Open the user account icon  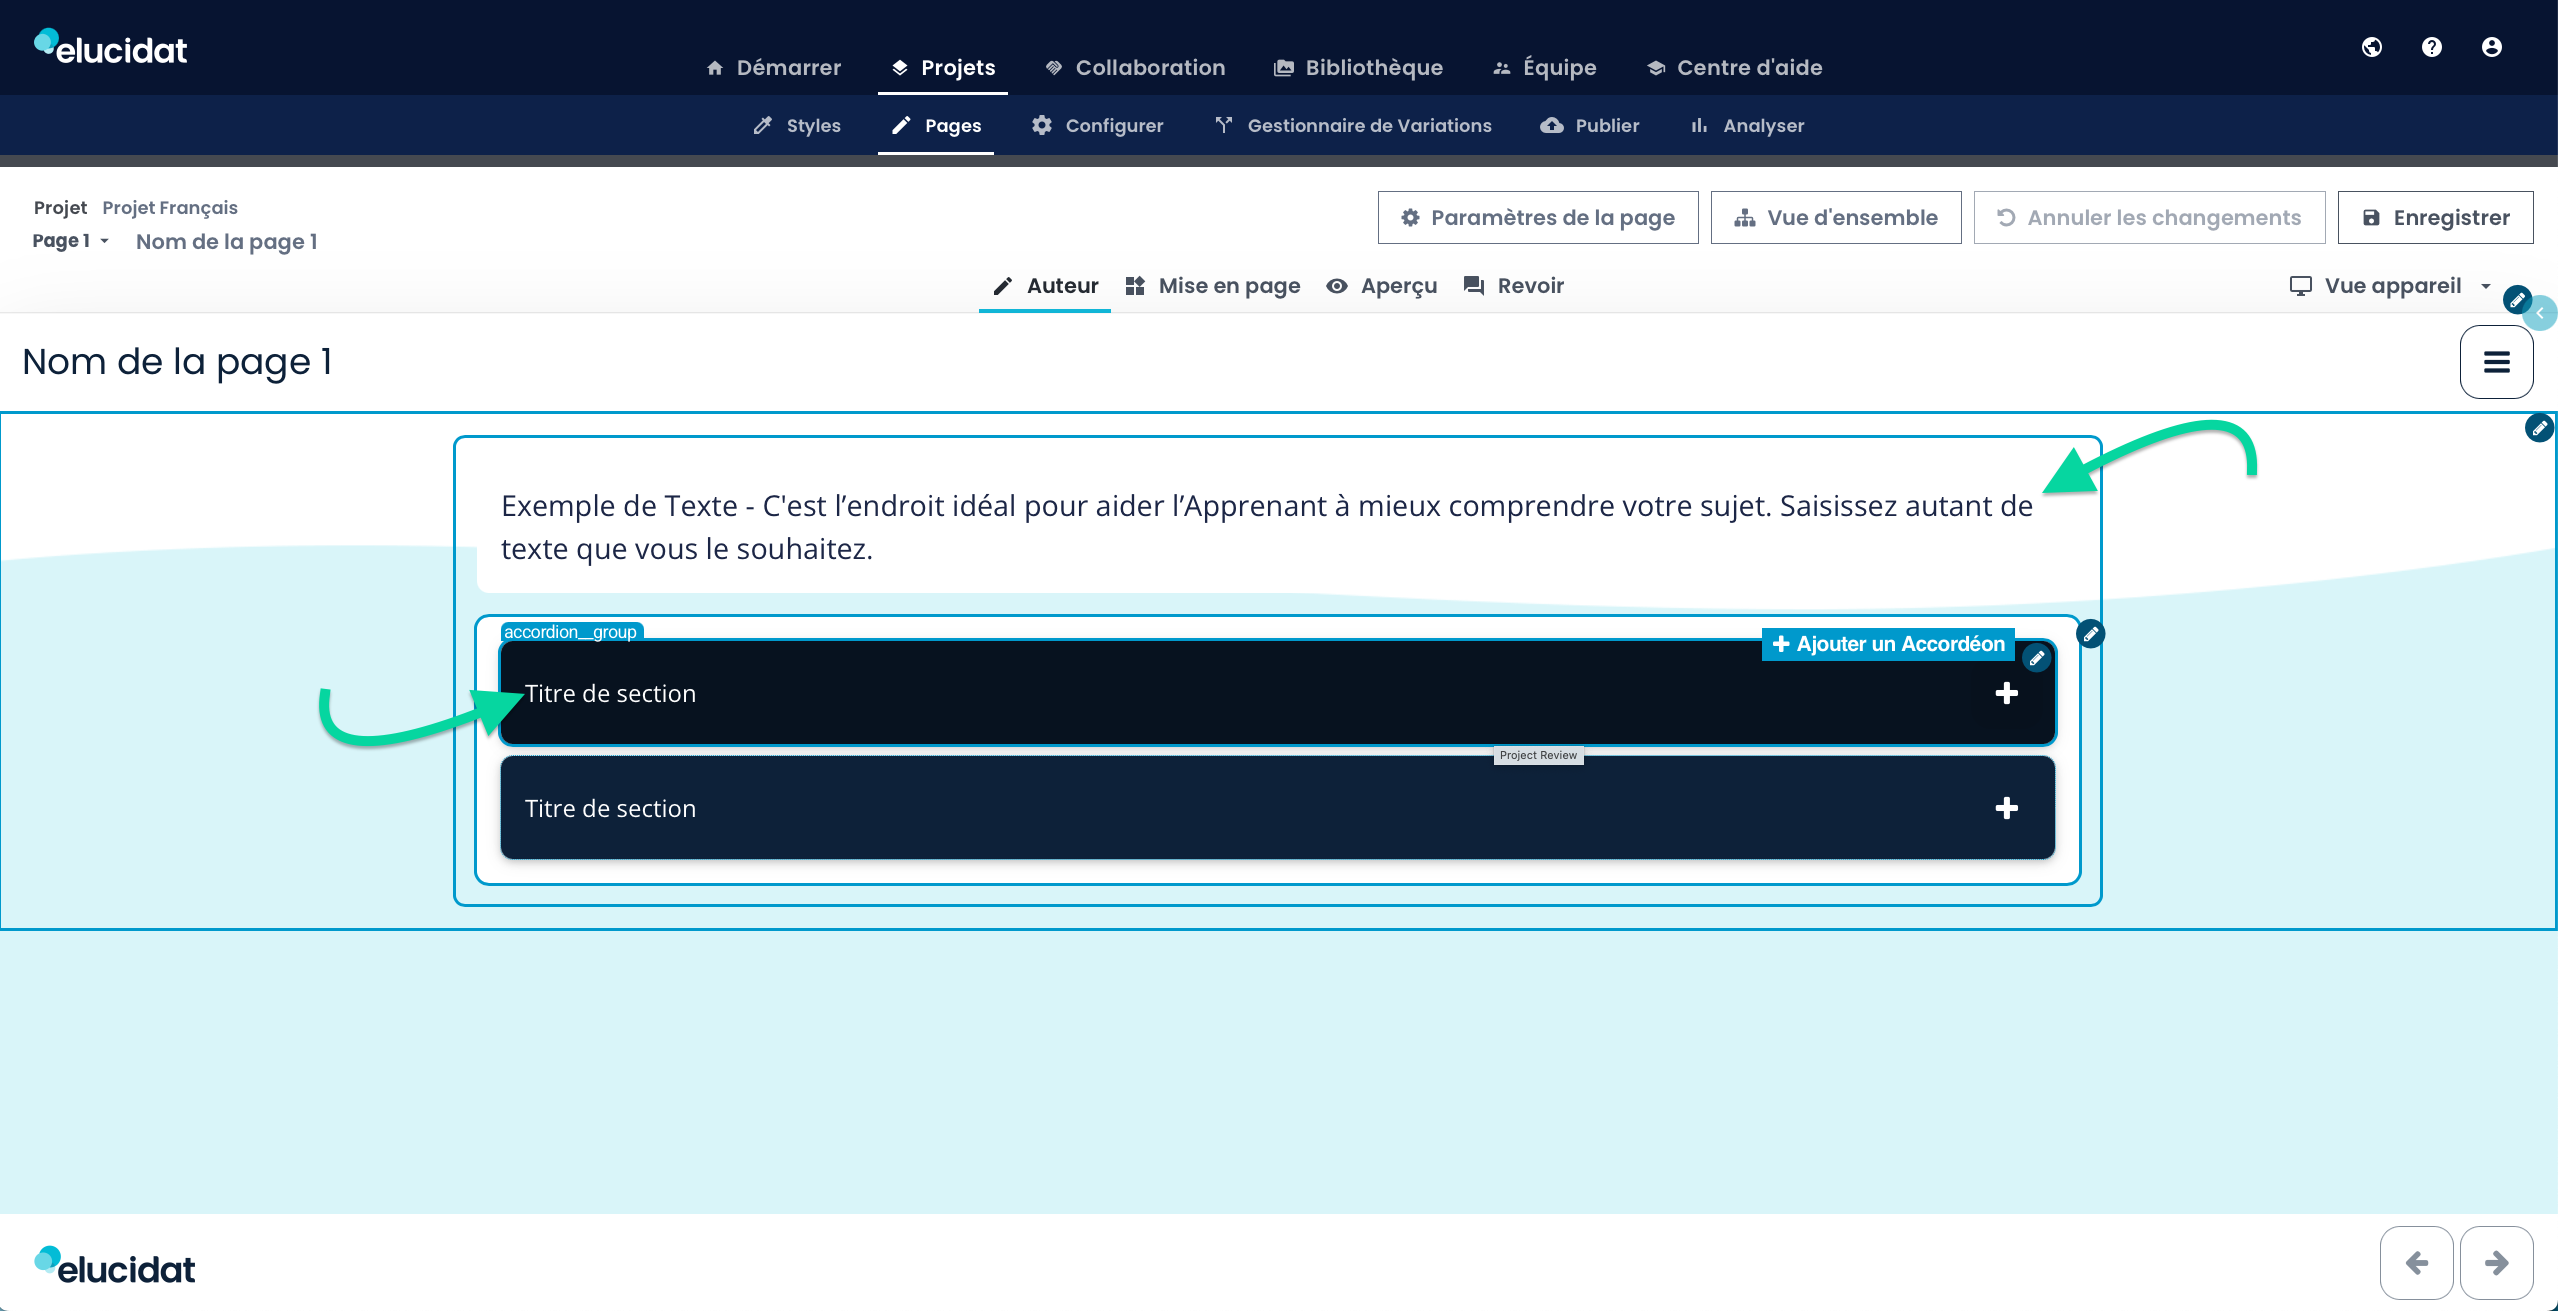pyautogui.click(x=2492, y=47)
